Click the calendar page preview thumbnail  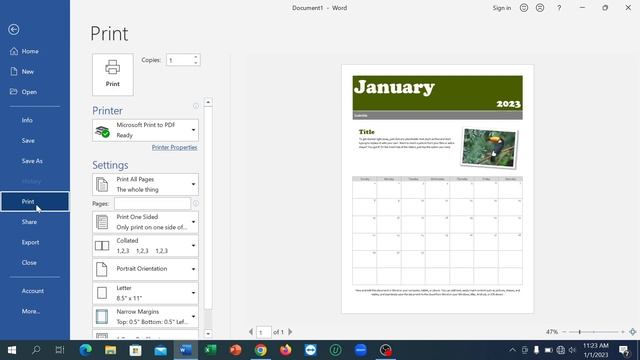pyautogui.click(x=438, y=189)
